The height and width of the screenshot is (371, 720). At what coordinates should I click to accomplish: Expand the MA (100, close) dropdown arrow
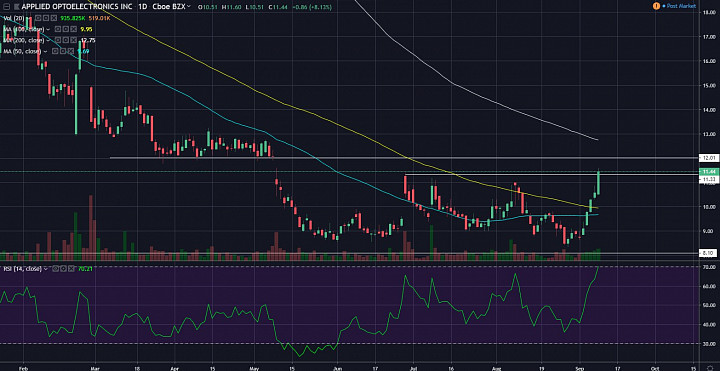[48, 29]
